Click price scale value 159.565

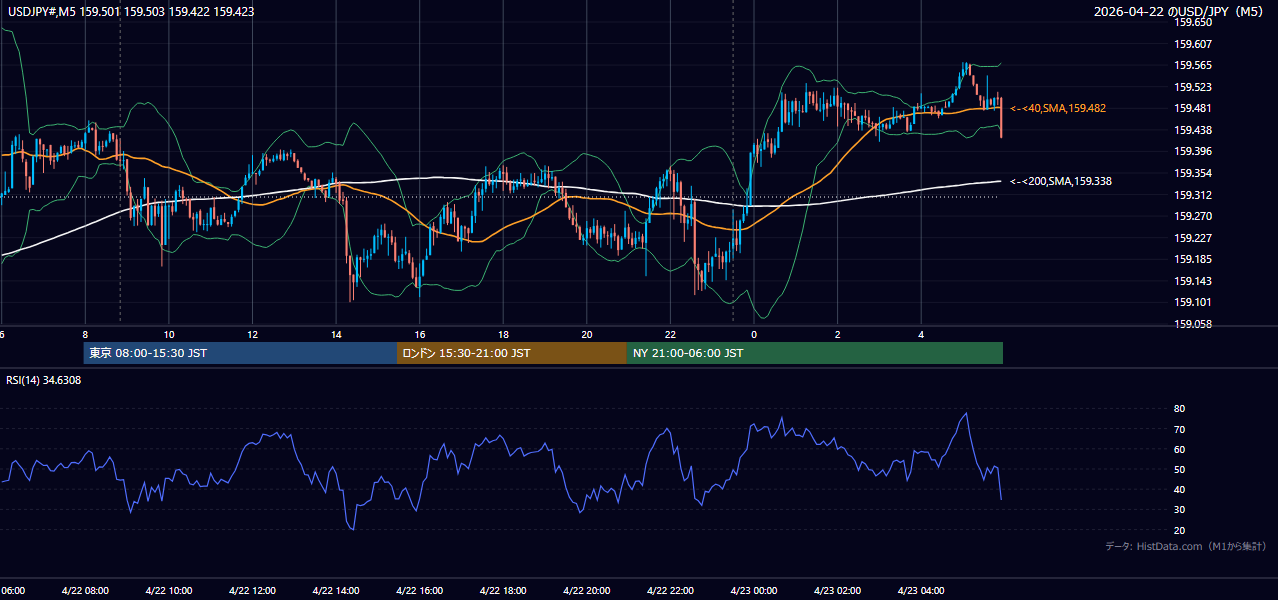[1193, 65]
